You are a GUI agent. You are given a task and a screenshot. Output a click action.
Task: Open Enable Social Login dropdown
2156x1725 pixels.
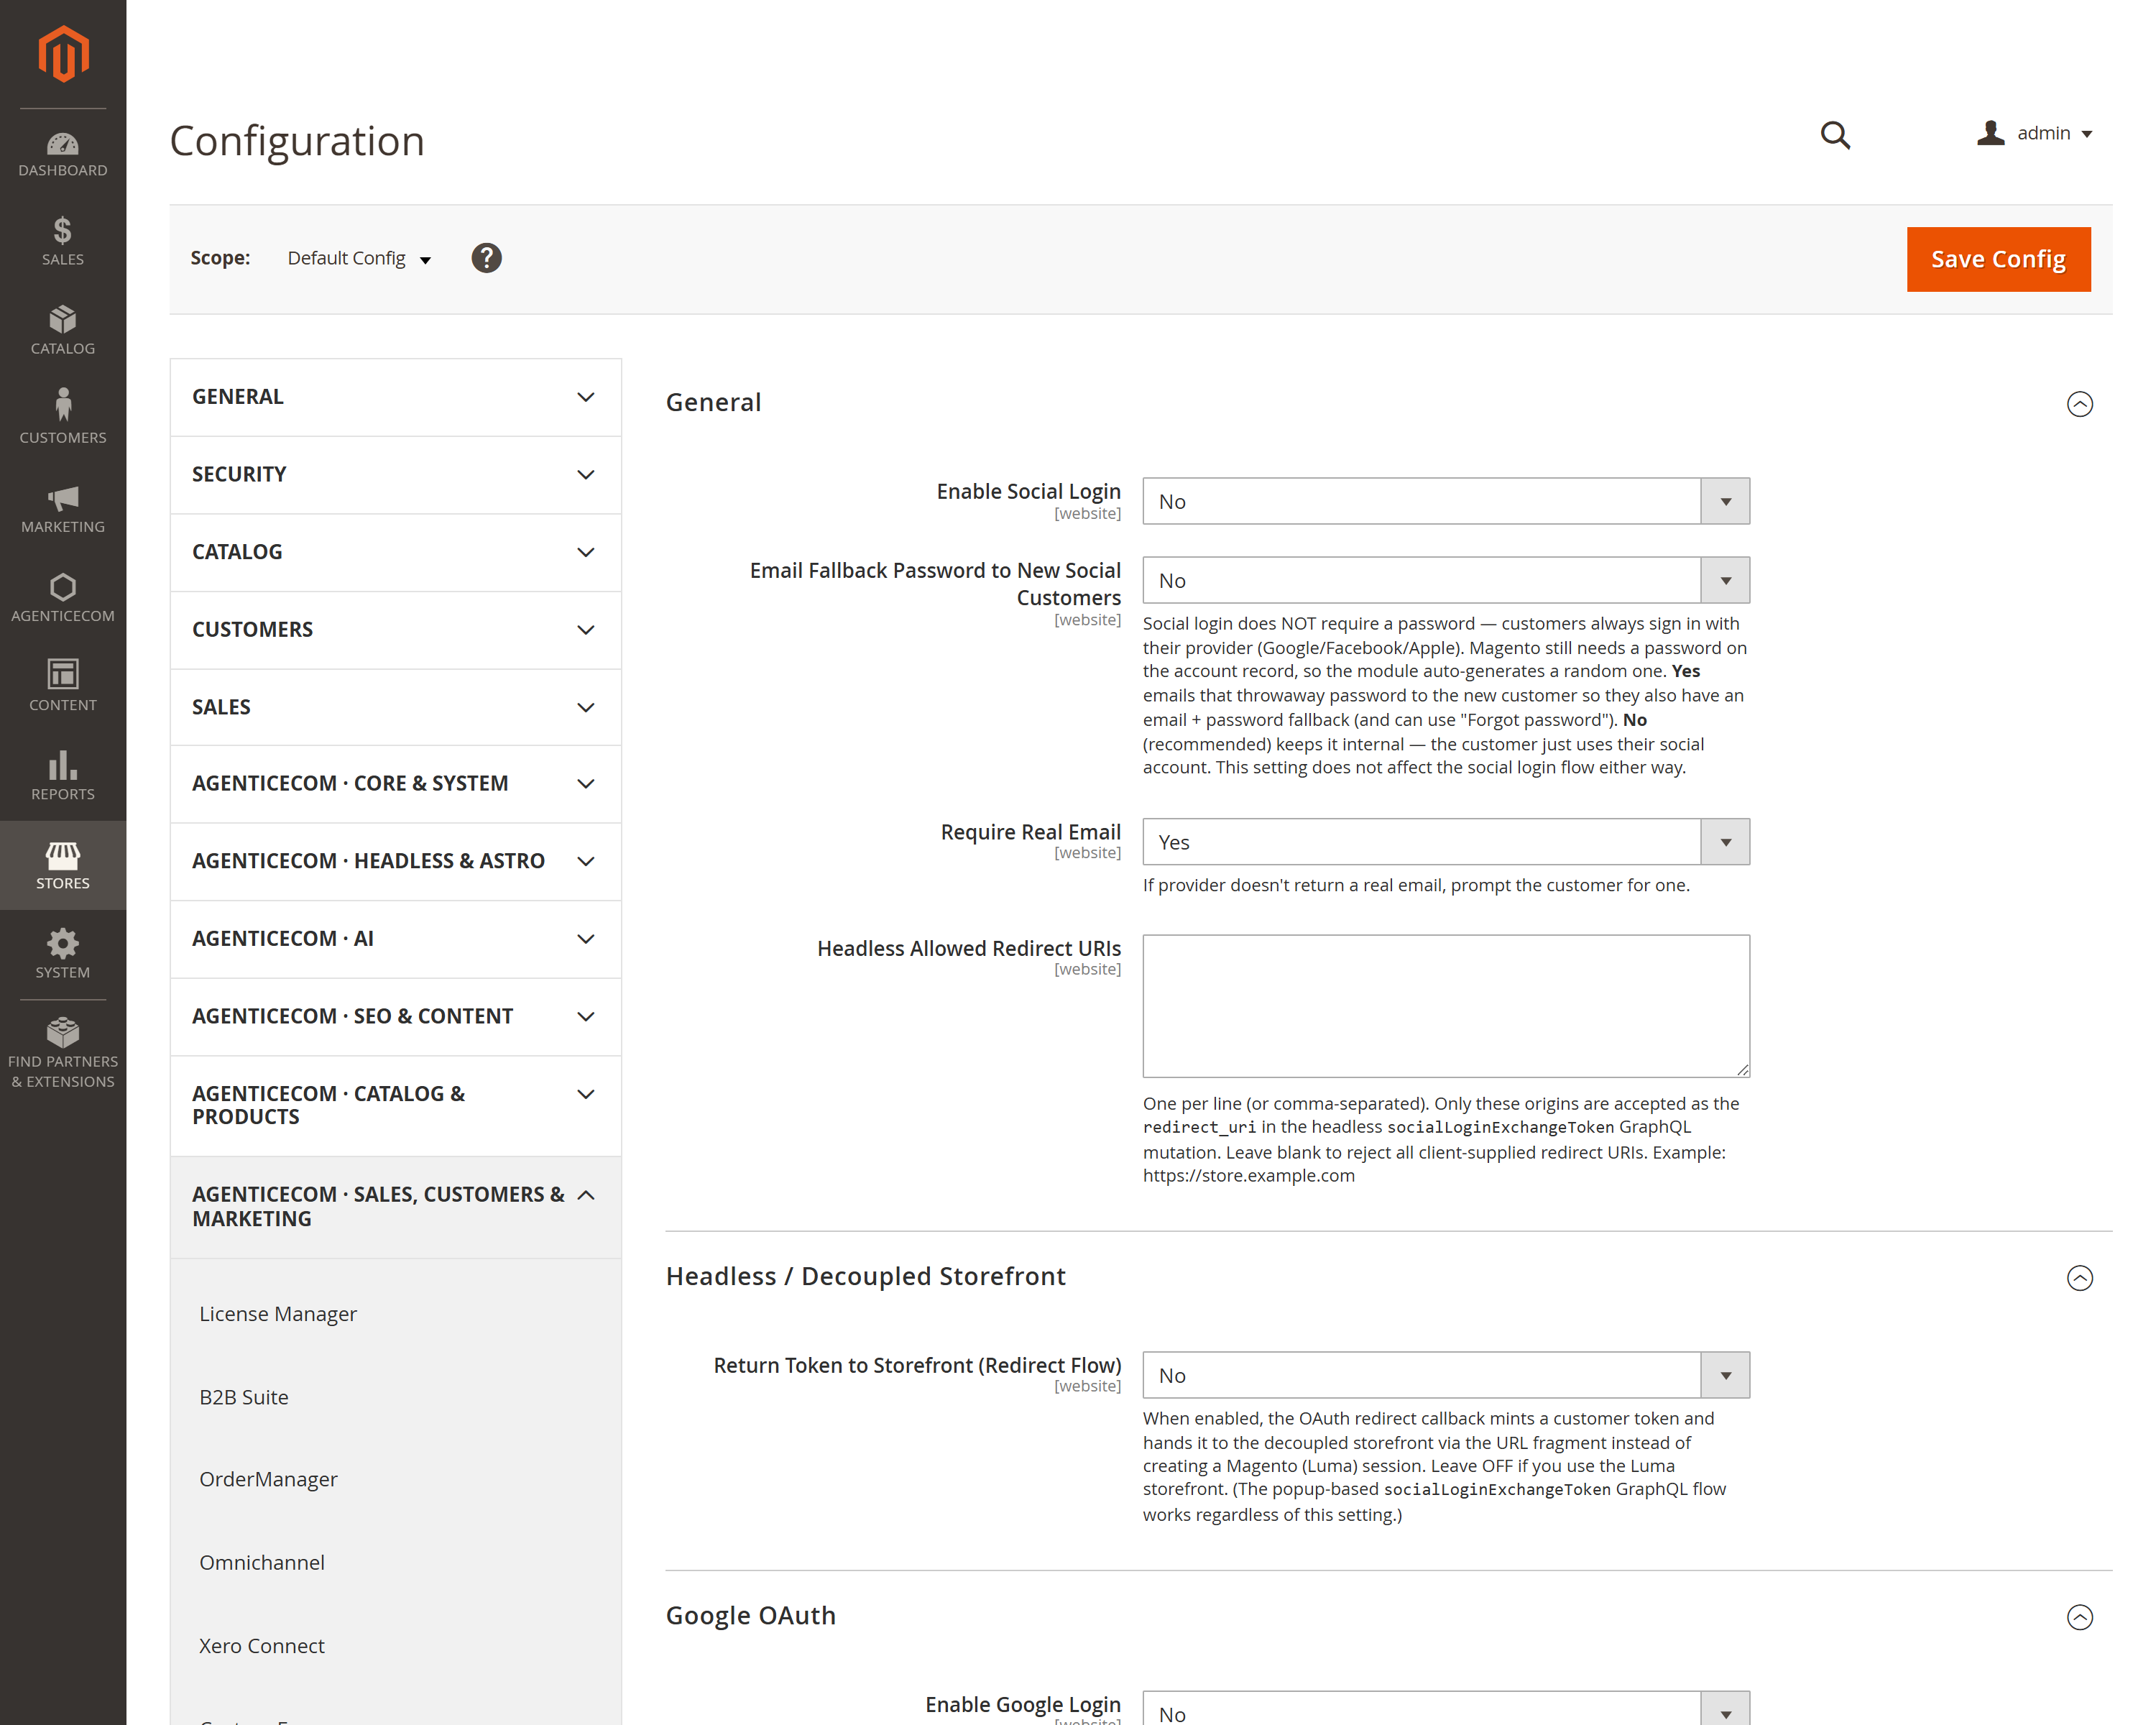1446,501
